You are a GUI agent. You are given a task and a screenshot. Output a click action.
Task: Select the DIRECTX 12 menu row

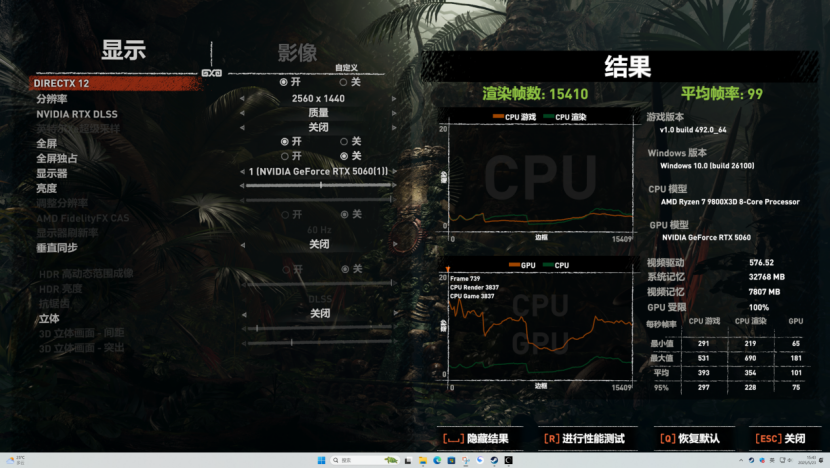pyautogui.click(x=116, y=83)
